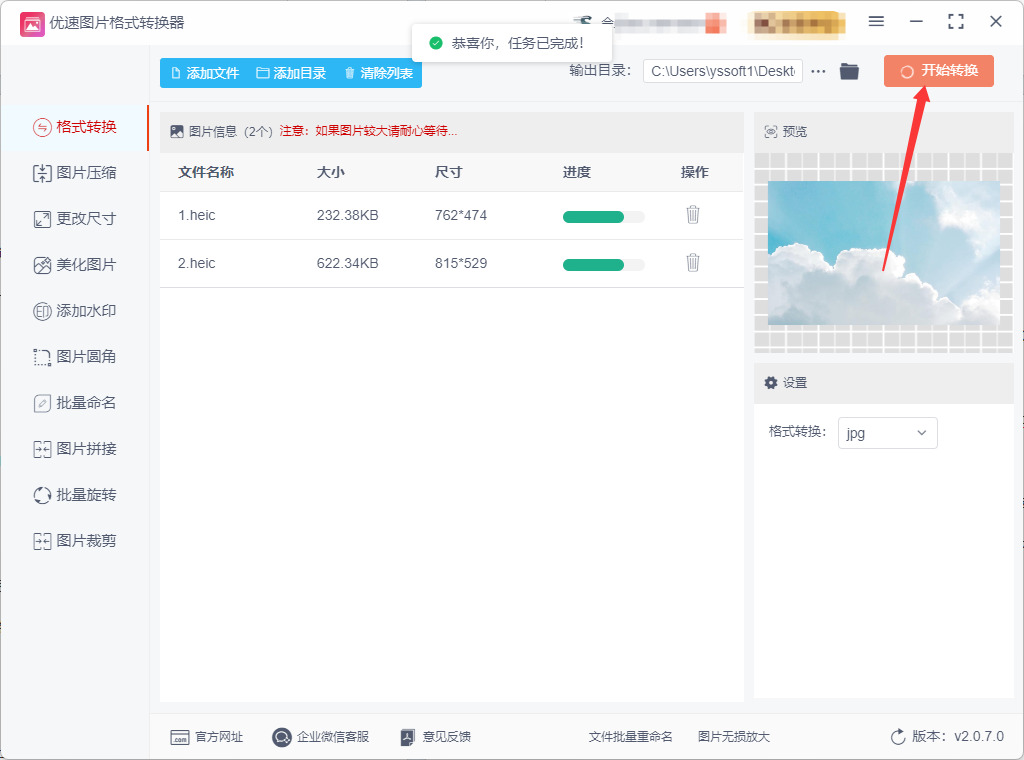Click the output directory path field
Screen dimensions: 1024x760
click(x=723, y=71)
